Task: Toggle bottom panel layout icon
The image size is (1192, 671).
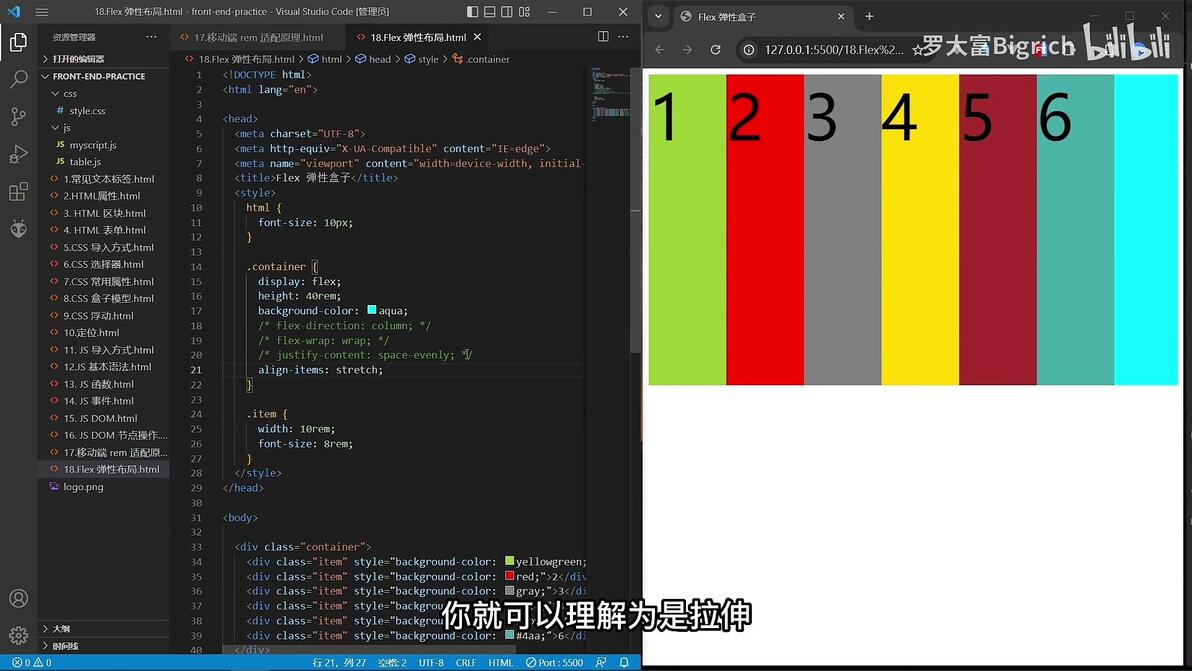Action: point(490,11)
